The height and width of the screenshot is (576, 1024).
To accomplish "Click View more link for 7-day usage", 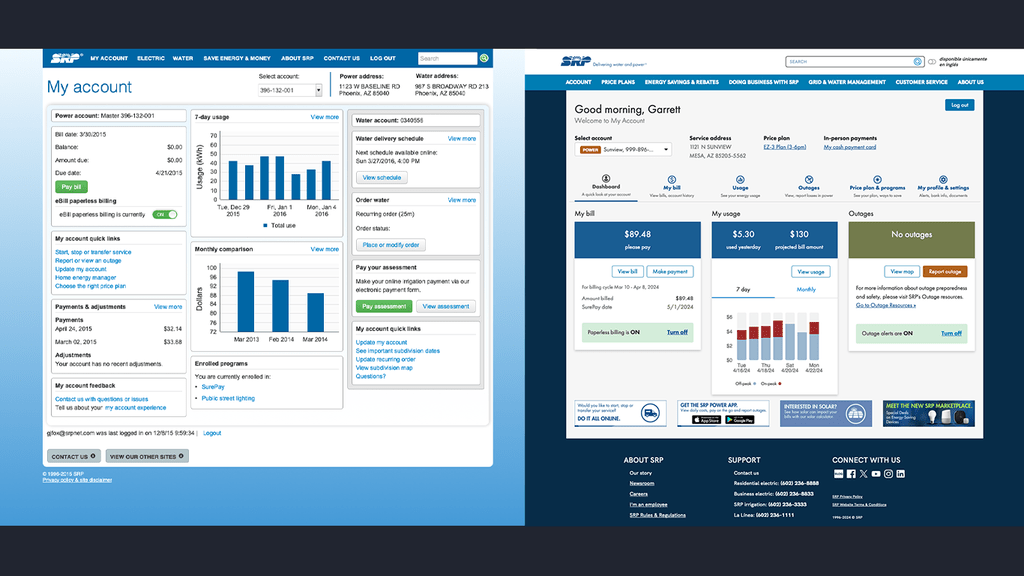I will click(325, 117).
